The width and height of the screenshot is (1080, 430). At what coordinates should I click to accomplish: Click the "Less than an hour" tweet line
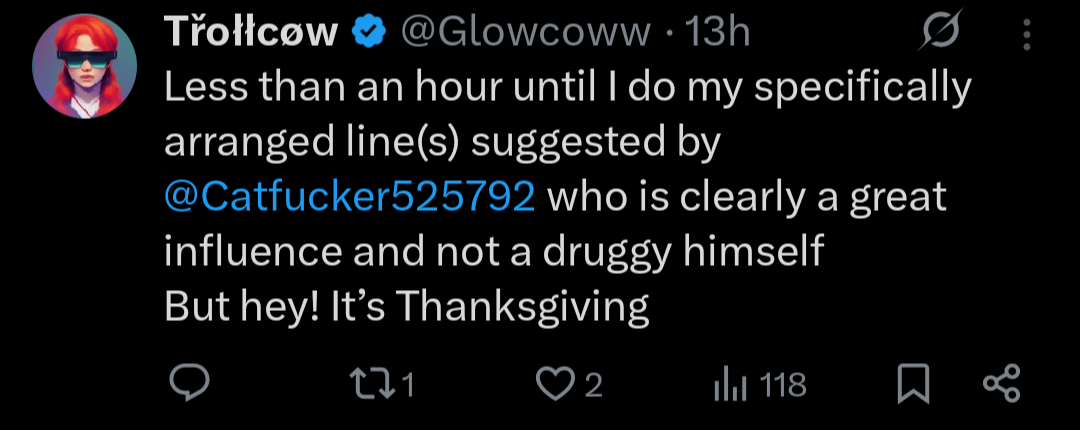coord(567,89)
